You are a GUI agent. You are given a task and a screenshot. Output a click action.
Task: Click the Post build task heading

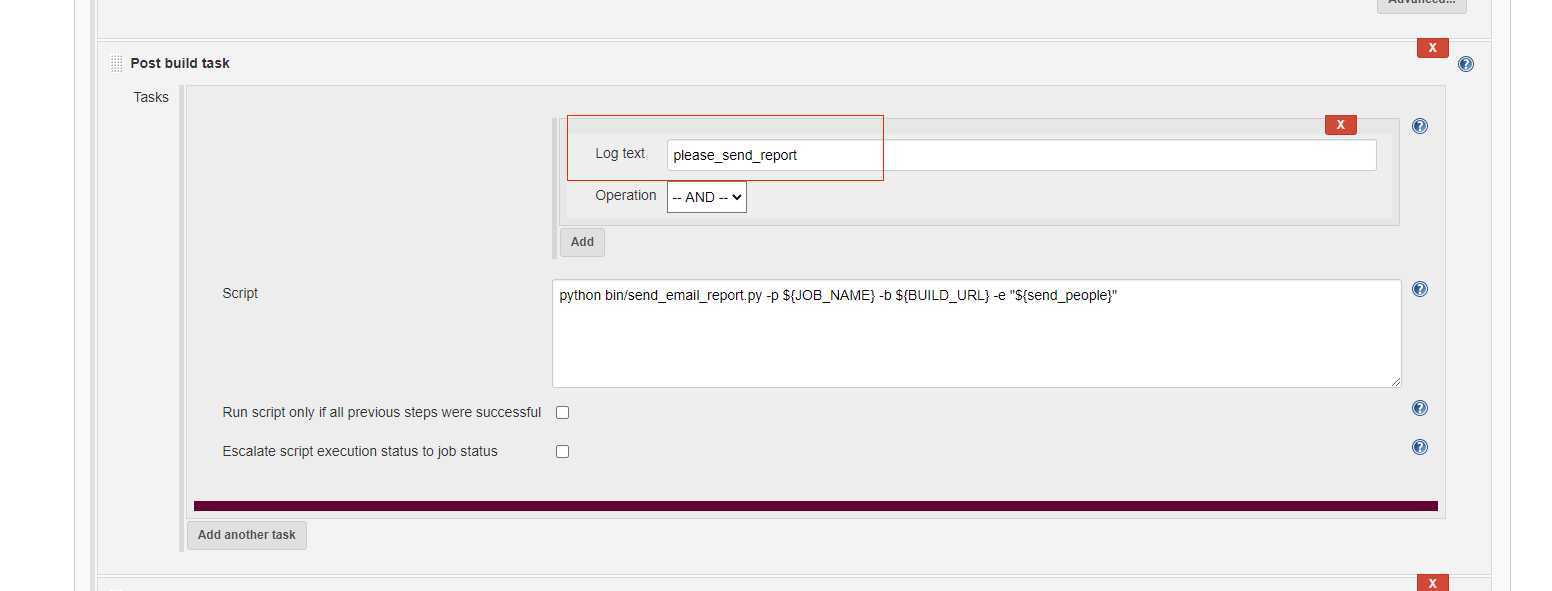click(x=180, y=63)
